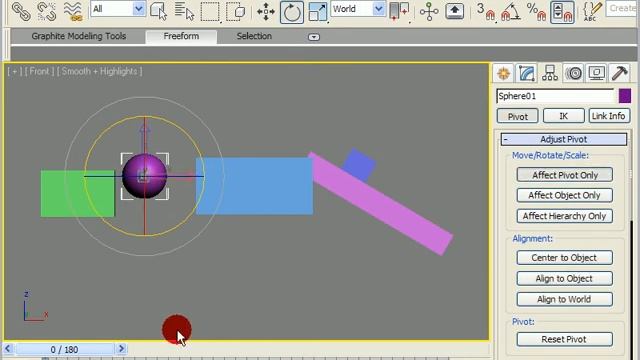
Task: Activate the Select and Link chain tool
Action: 20,11
